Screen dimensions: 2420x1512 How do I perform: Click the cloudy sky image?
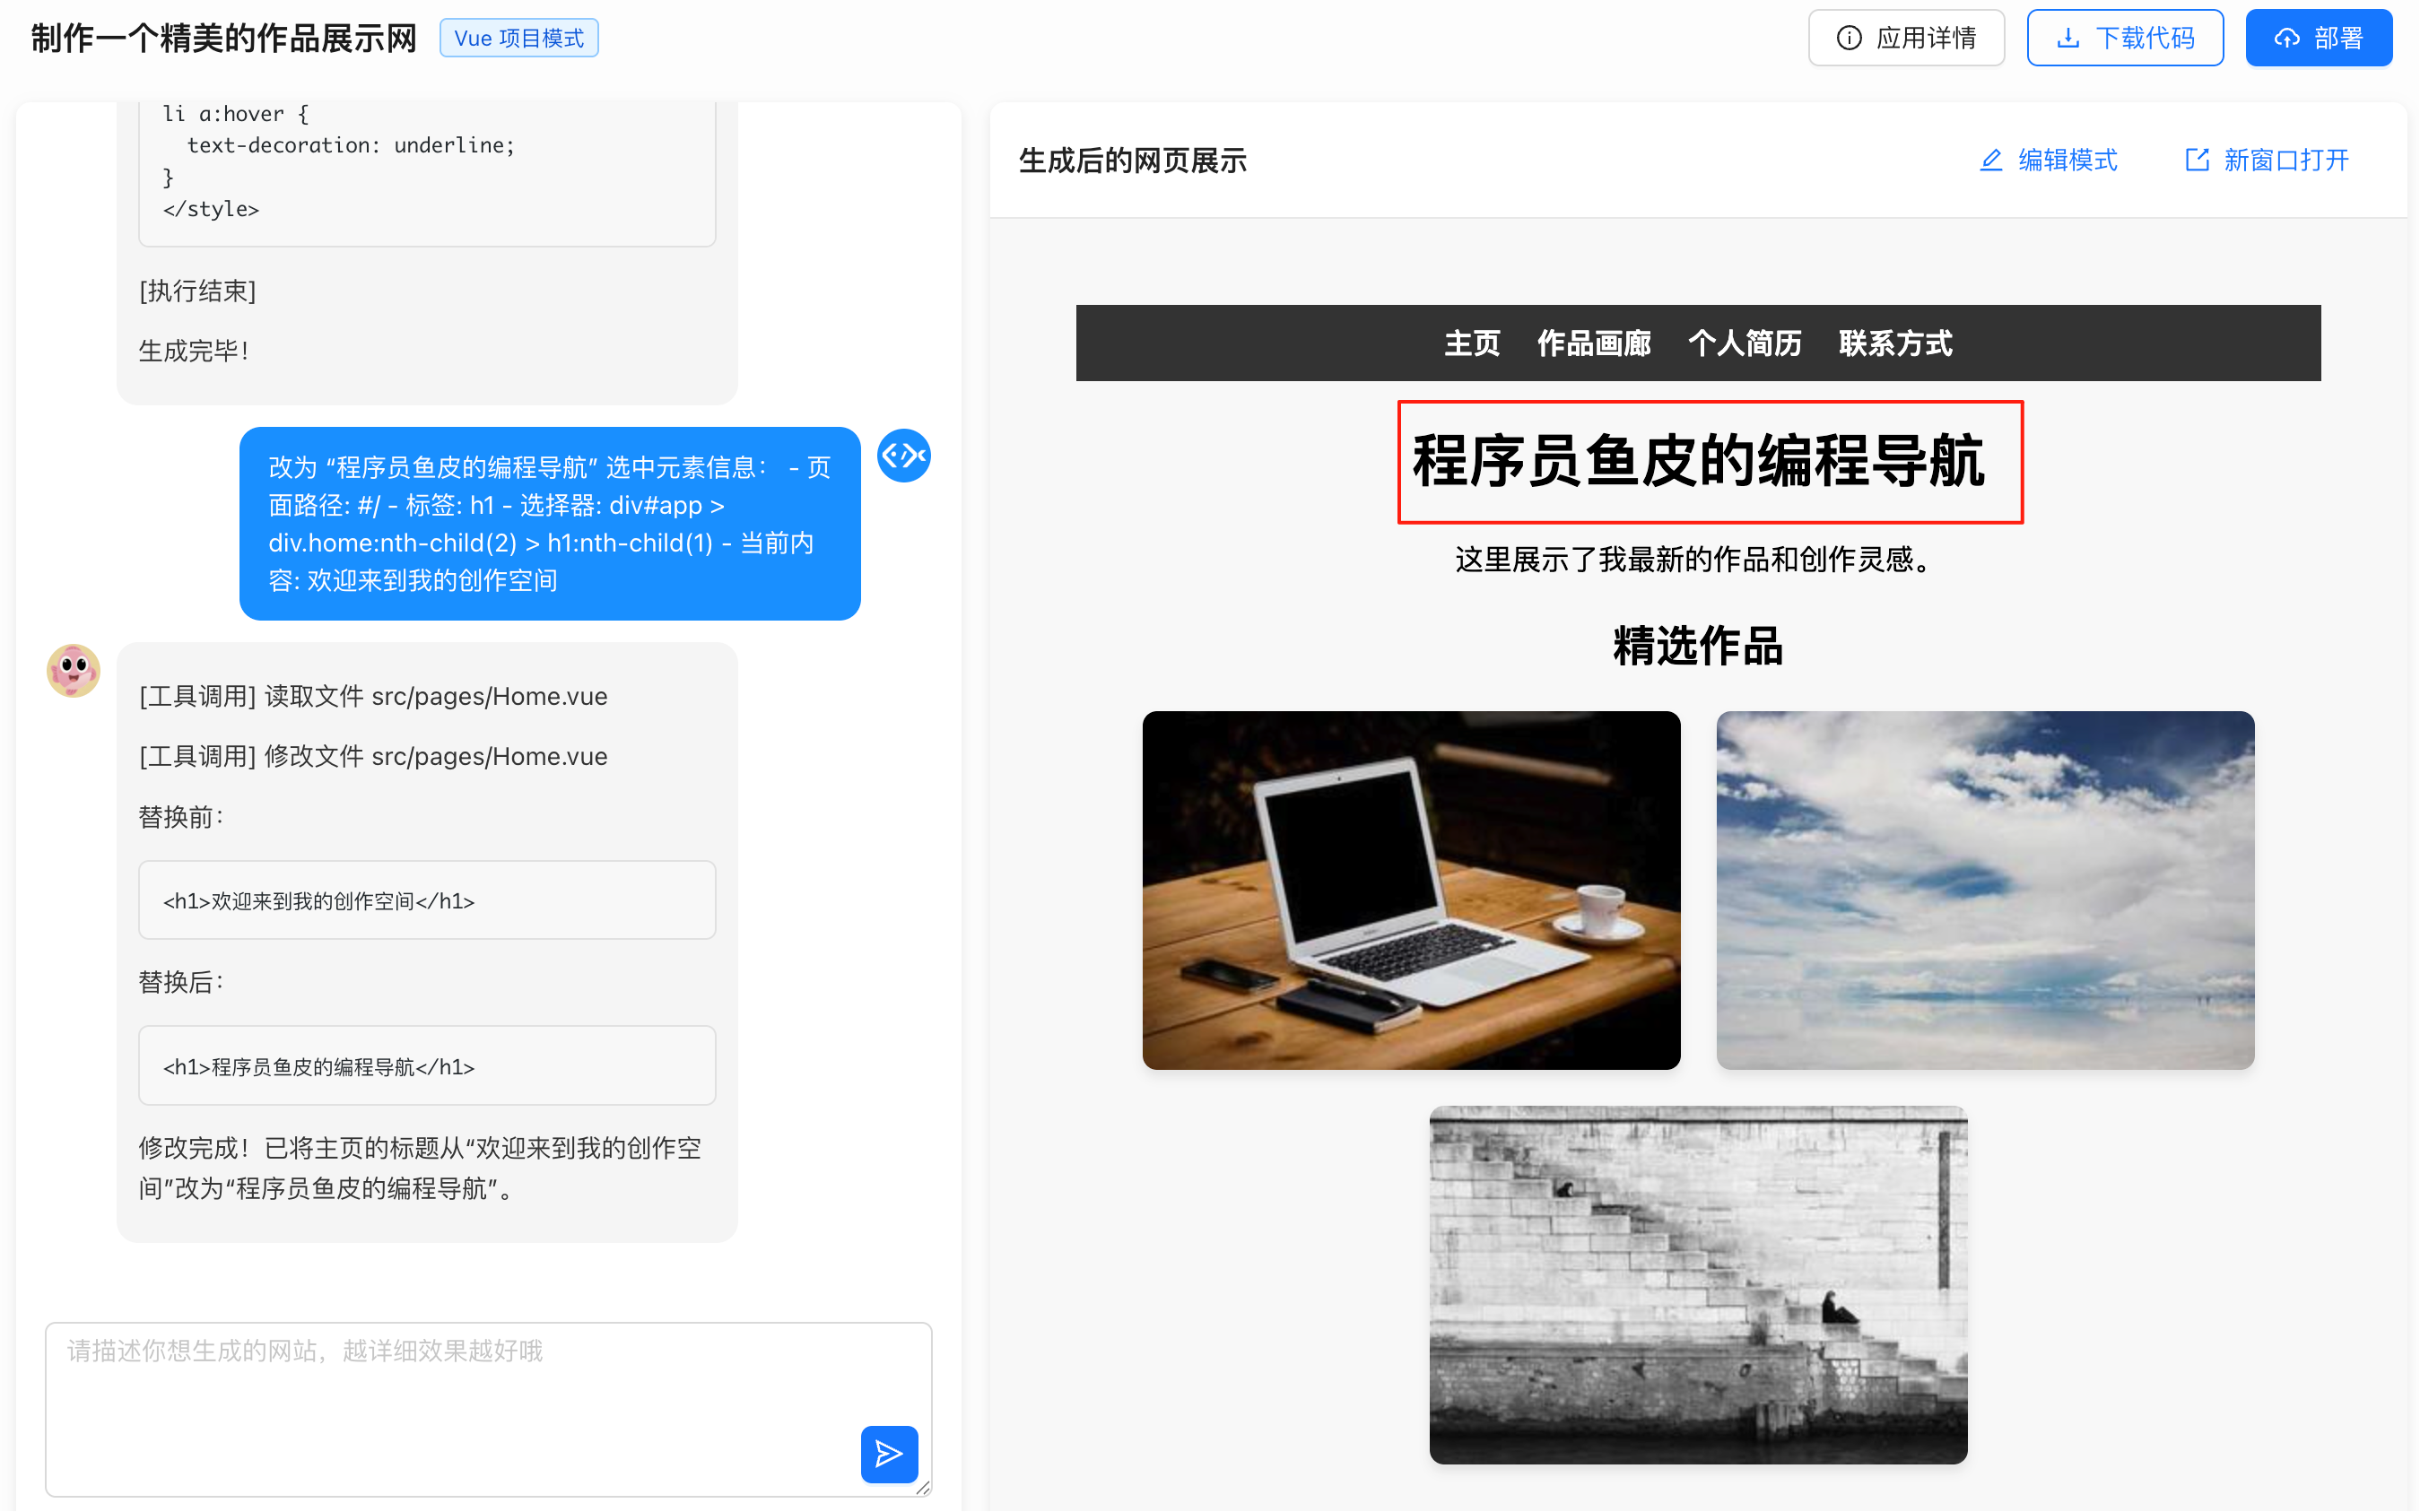tap(1985, 890)
